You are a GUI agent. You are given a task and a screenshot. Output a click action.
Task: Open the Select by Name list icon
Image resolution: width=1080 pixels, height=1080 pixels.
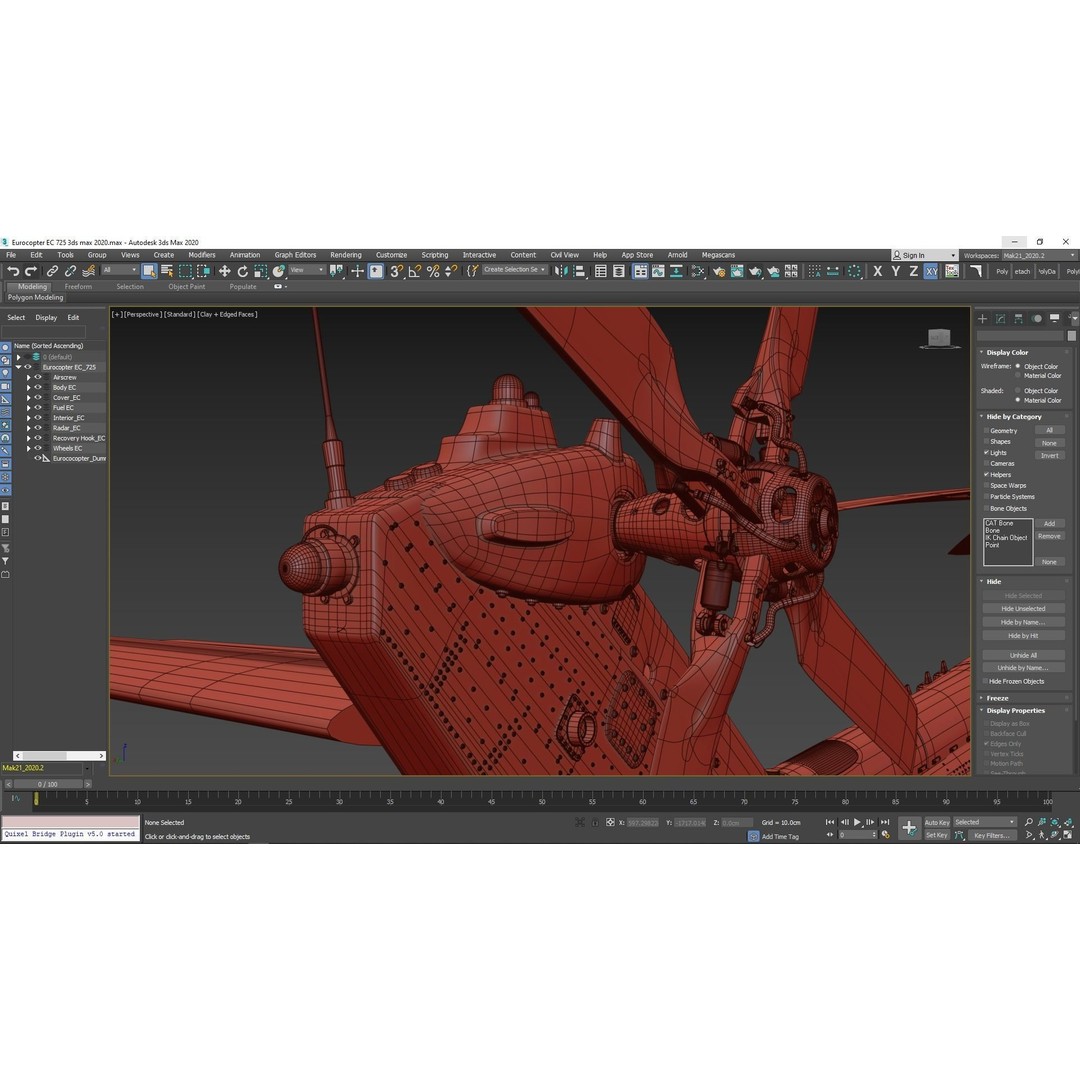pyautogui.click(x=167, y=271)
